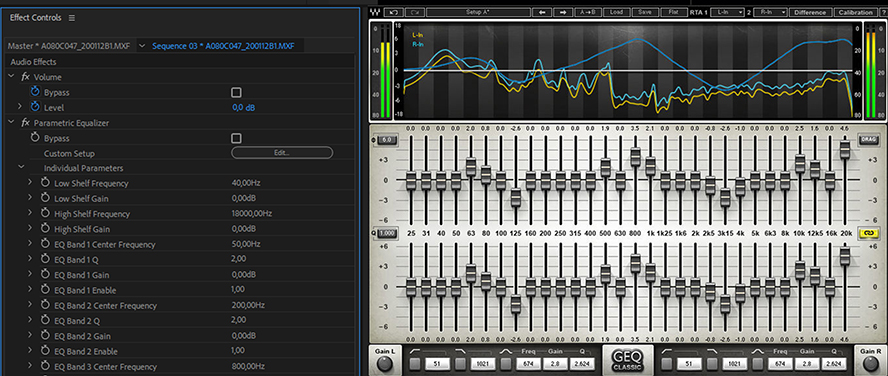Expand the EQ Band 3 Center Frequency row
Image resolution: width=888 pixels, height=376 pixels.
(x=30, y=366)
